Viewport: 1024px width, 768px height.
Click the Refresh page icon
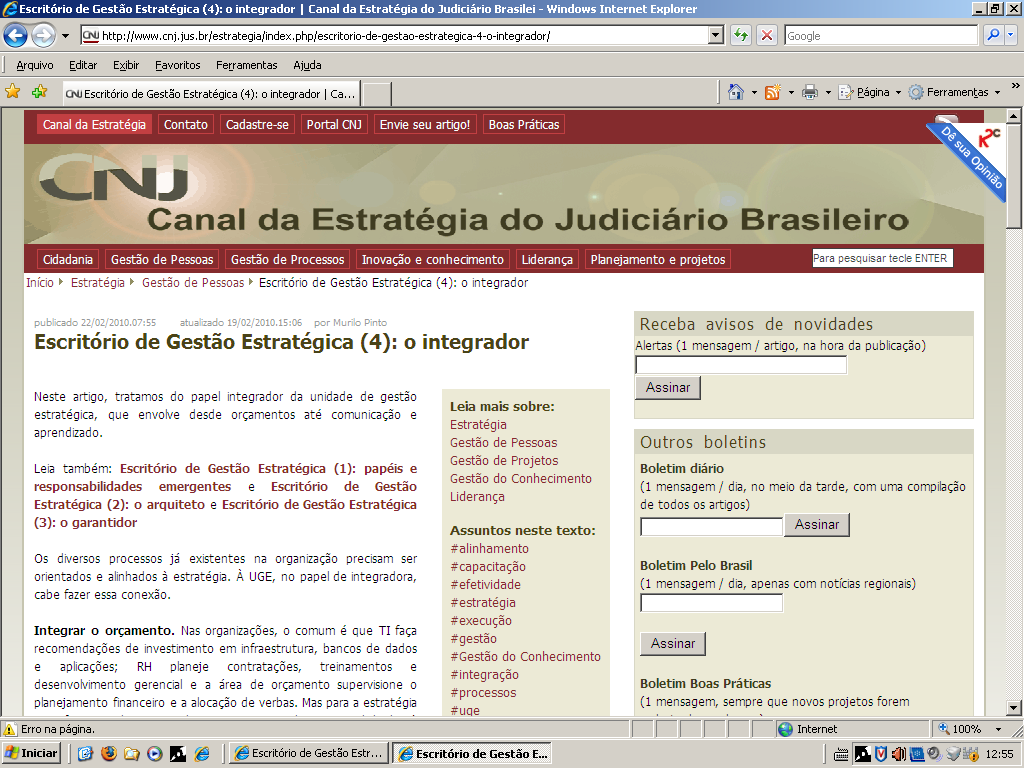(741, 36)
